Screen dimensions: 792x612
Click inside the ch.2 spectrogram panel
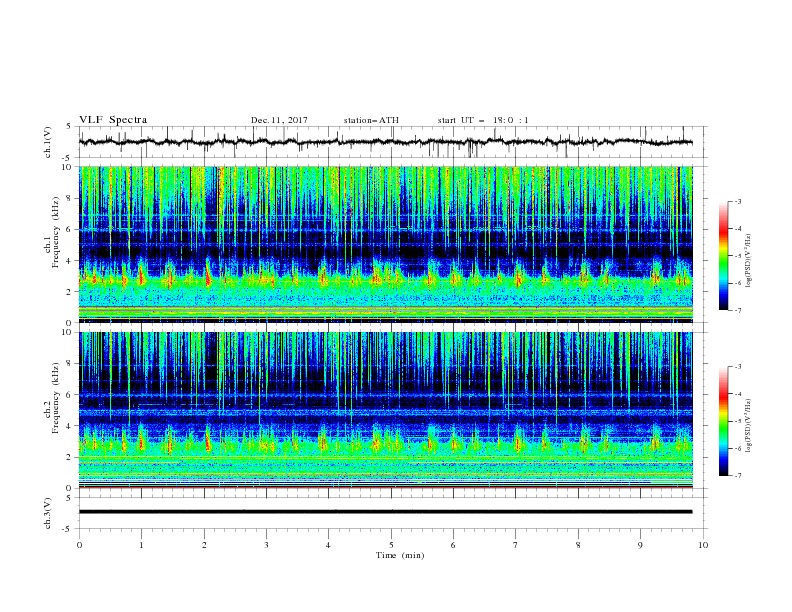(386, 410)
